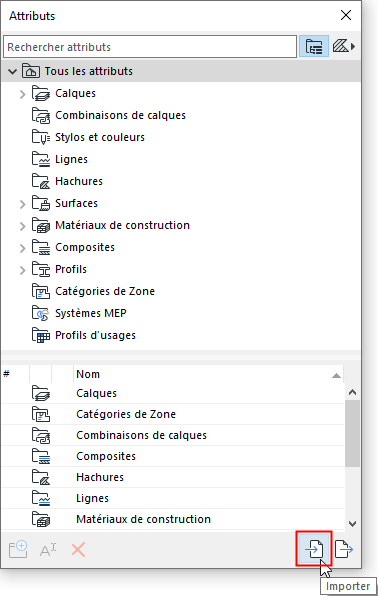Click the Combinaisons de calques tree icon

(41, 116)
